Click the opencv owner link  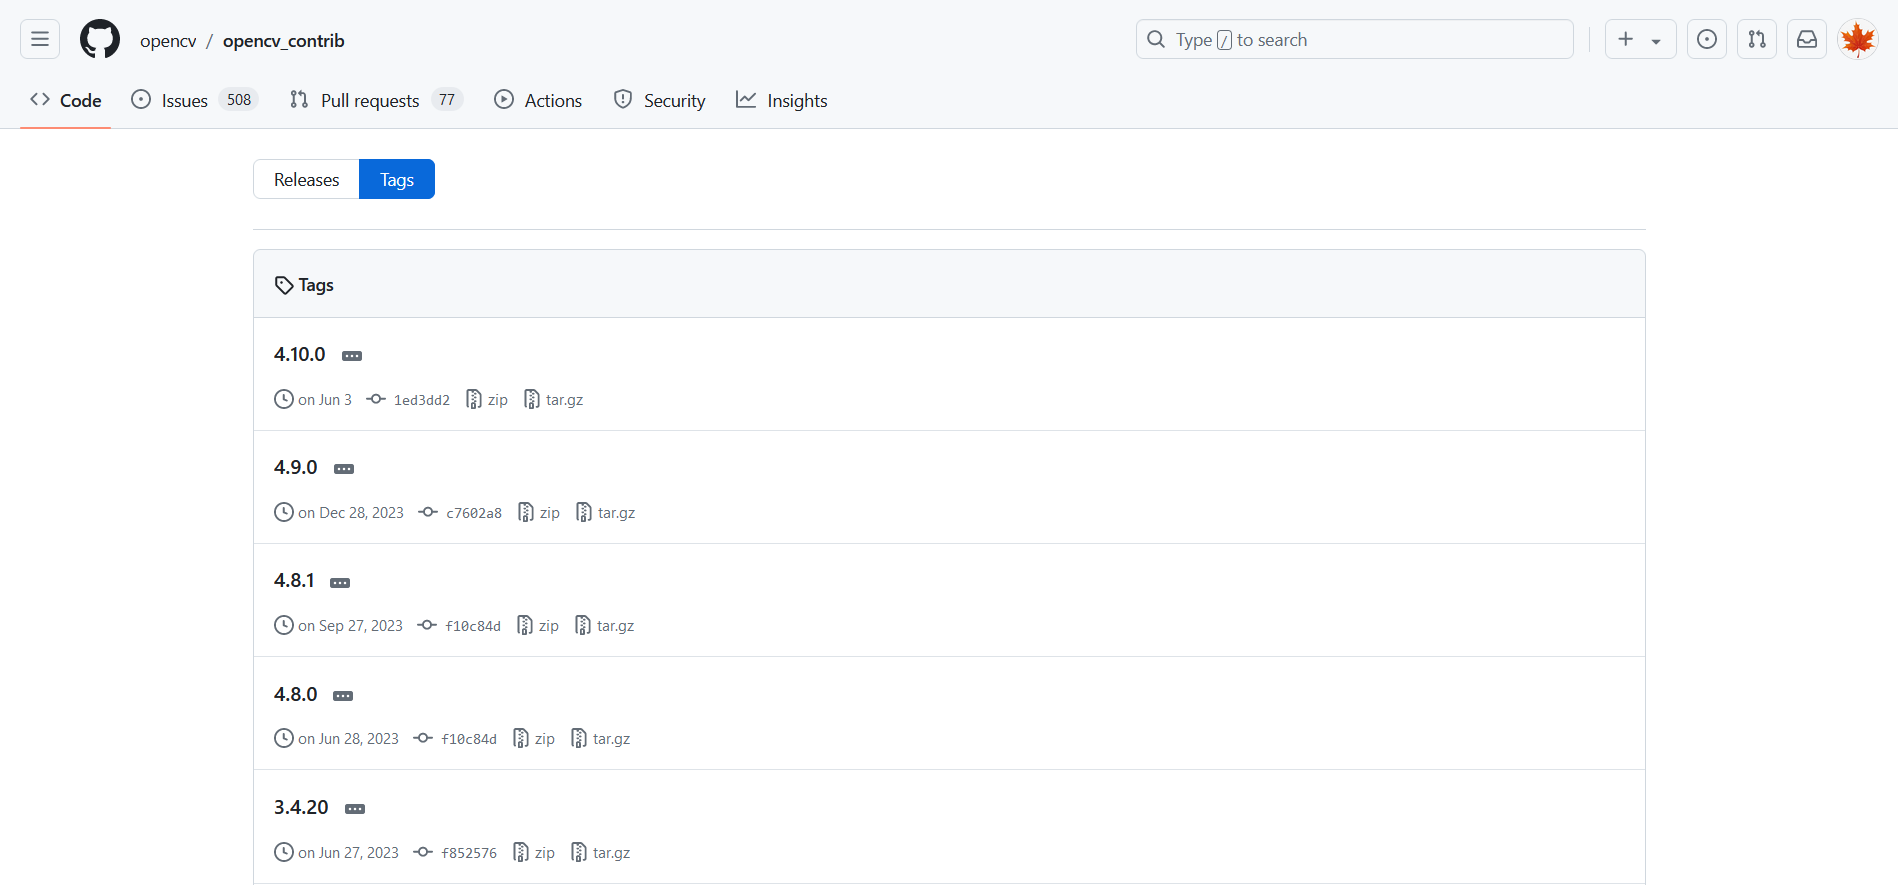pos(168,41)
